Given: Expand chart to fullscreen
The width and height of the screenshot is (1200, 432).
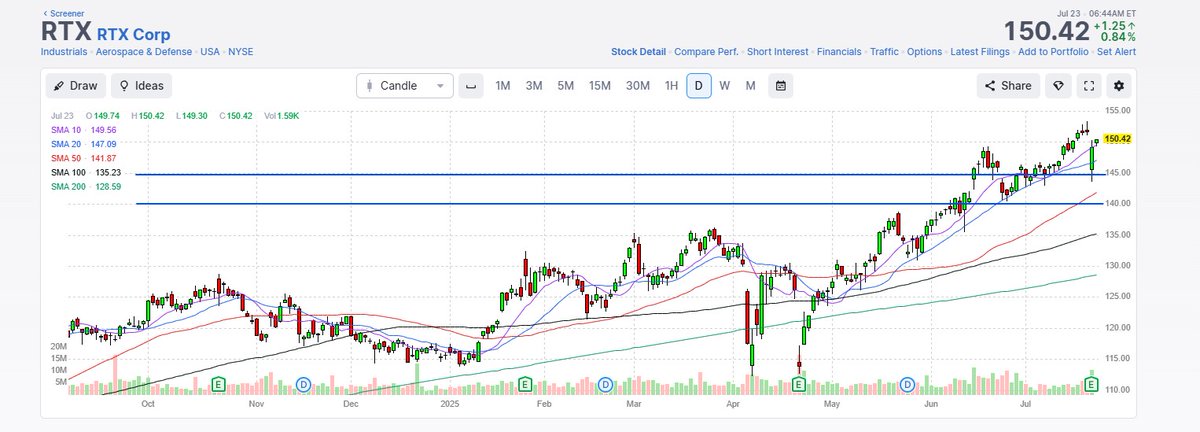Looking at the screenshot, I should [x=1089, y=86].
